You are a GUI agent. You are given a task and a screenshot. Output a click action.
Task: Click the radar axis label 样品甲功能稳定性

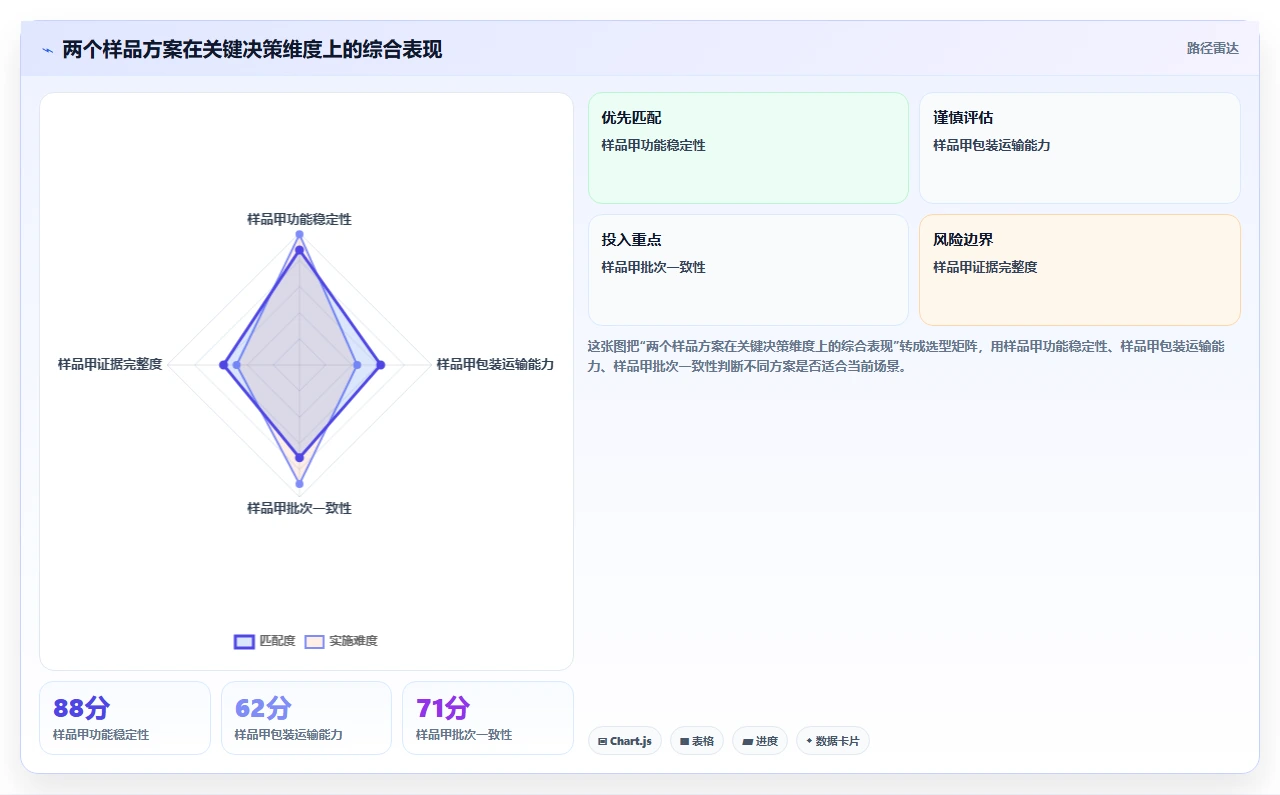299,219
